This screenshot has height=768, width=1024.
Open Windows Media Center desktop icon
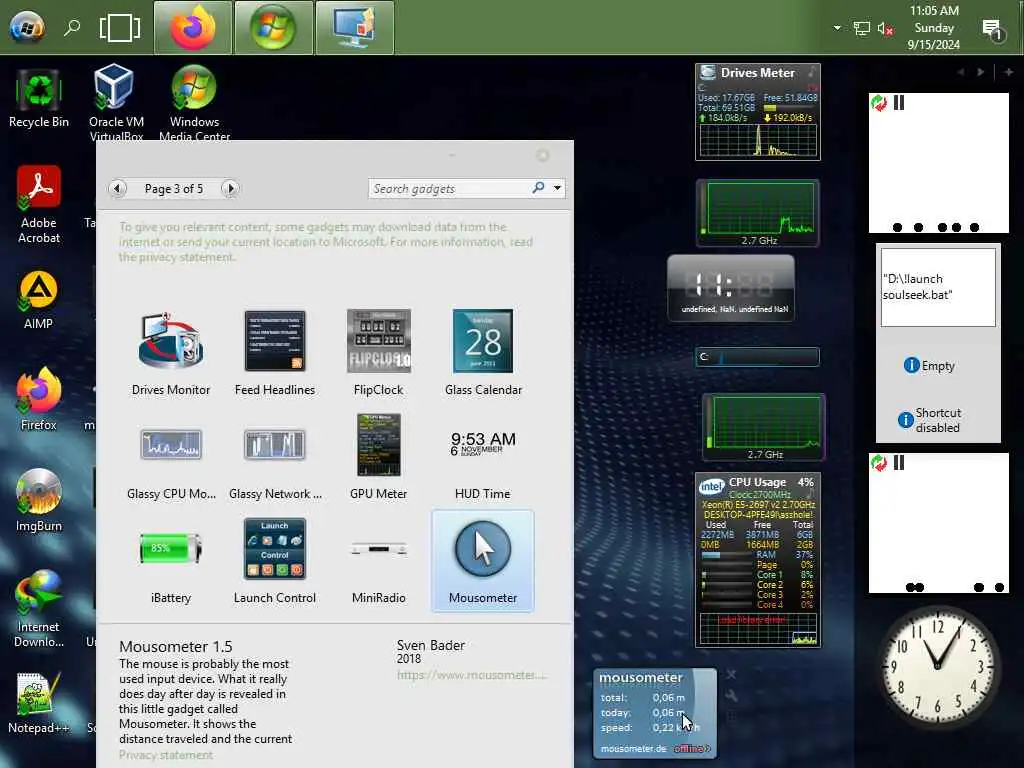[x=194, y=102]
